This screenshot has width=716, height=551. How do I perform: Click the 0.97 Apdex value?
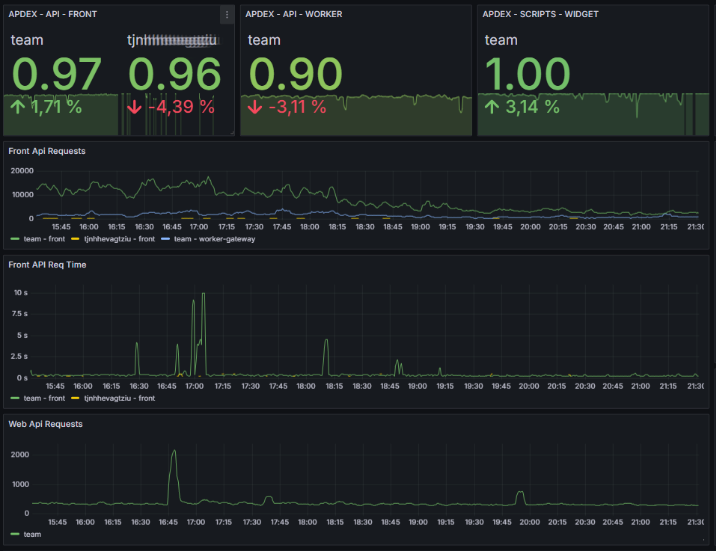[57, 74]
